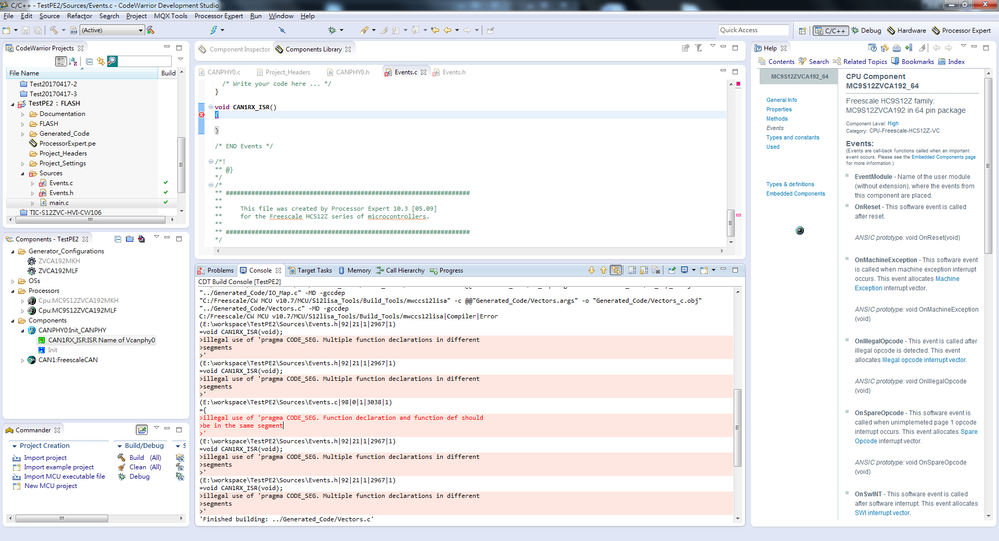Click the filter icon in Components Library
Image resolution: width=999 pixels, height=541 pixels.
(x=698, y=48)
